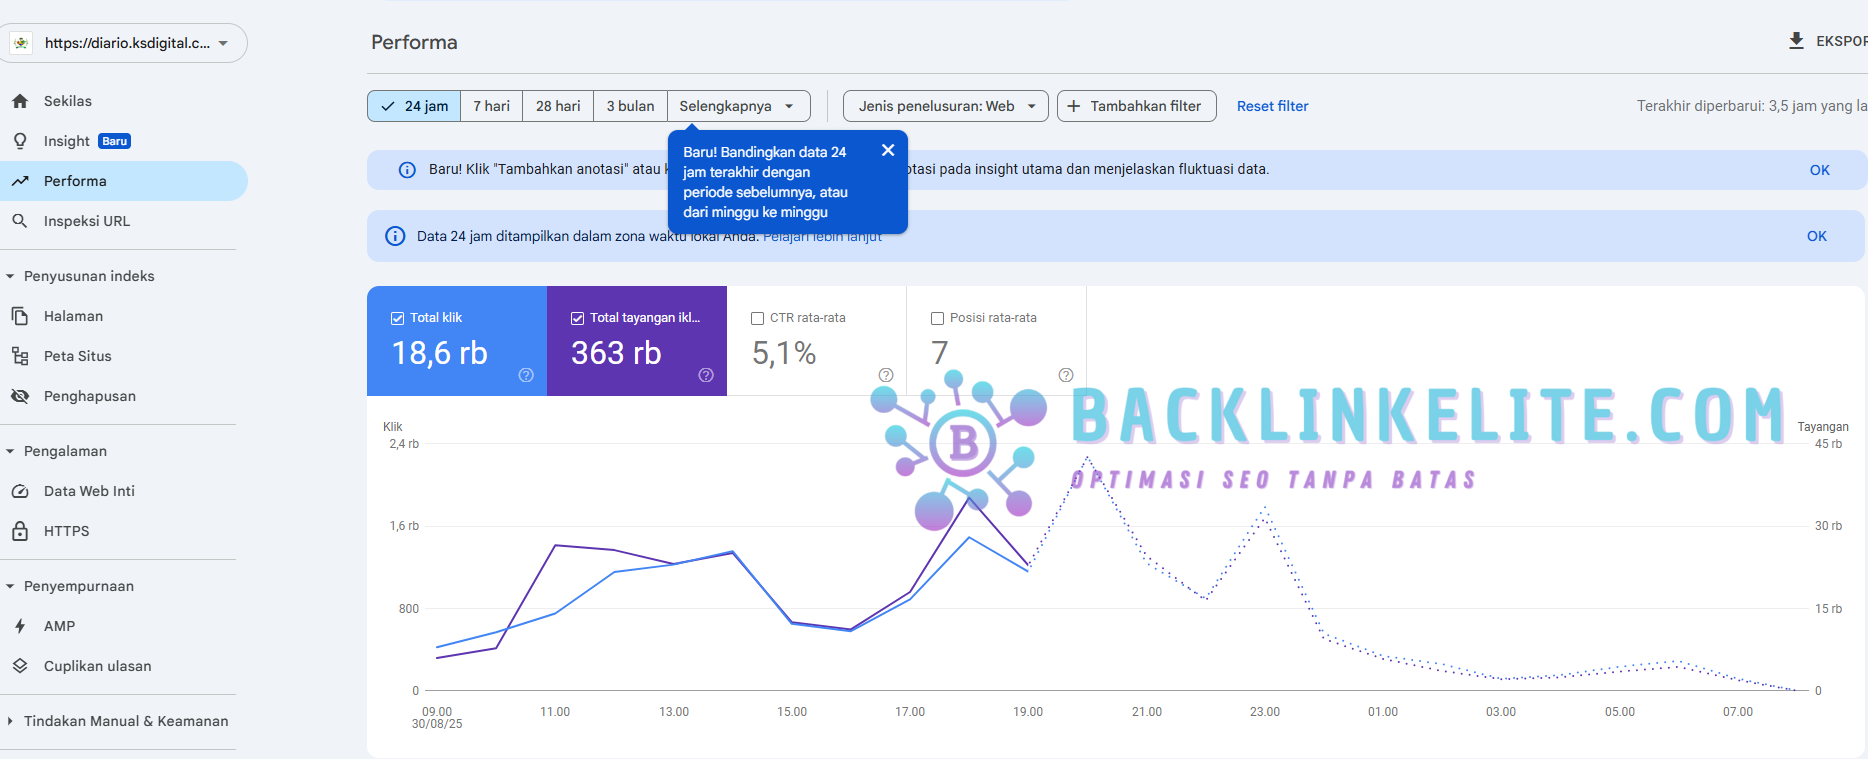Screen dimensions: 1868x759
Task: Collapse the Penyusunan indeks section
Action: (x=10, y=276)
